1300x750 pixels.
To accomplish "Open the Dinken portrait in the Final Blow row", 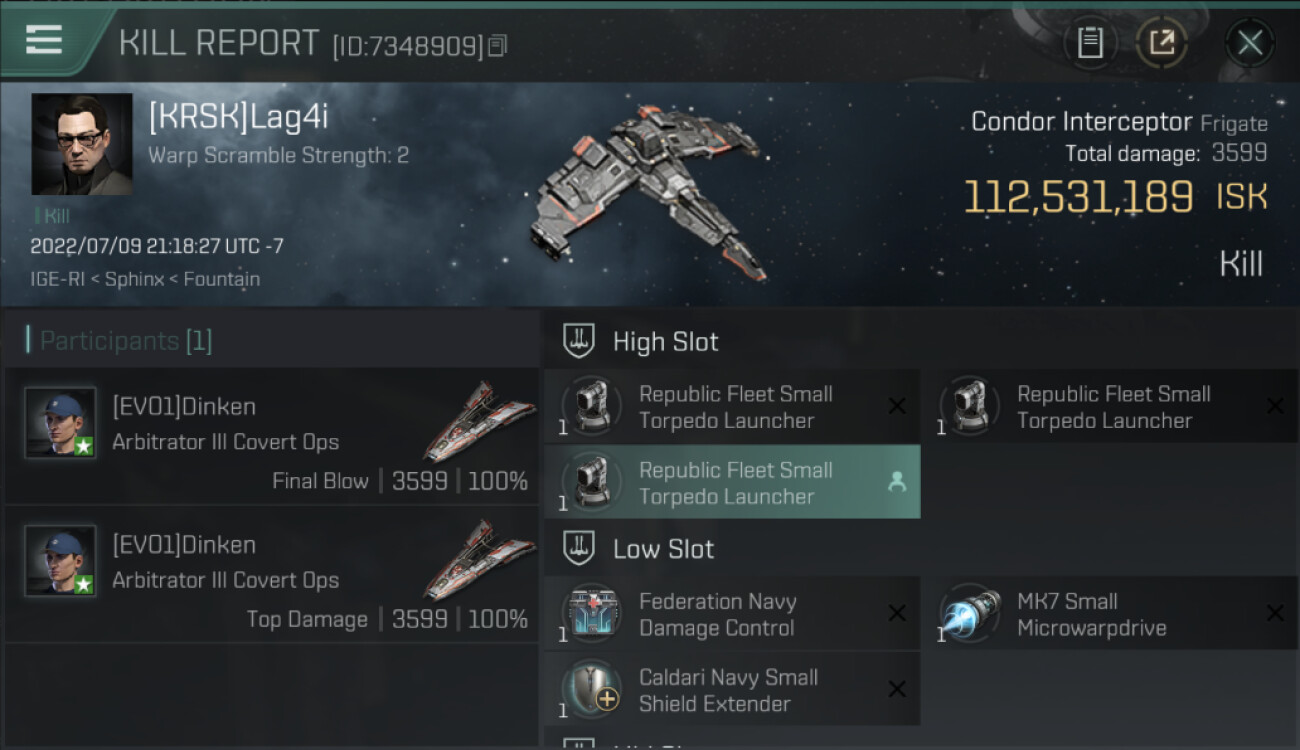I will coord(60,423).
